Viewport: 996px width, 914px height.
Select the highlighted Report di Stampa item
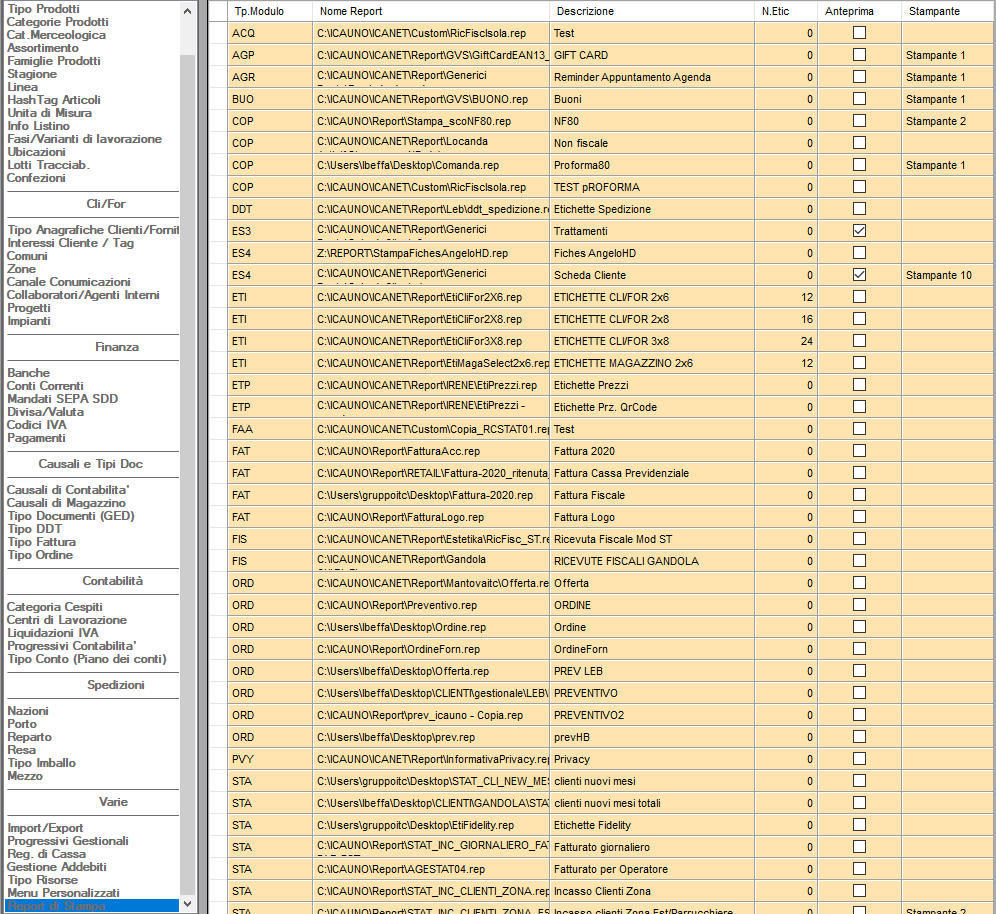pos(56,906)
